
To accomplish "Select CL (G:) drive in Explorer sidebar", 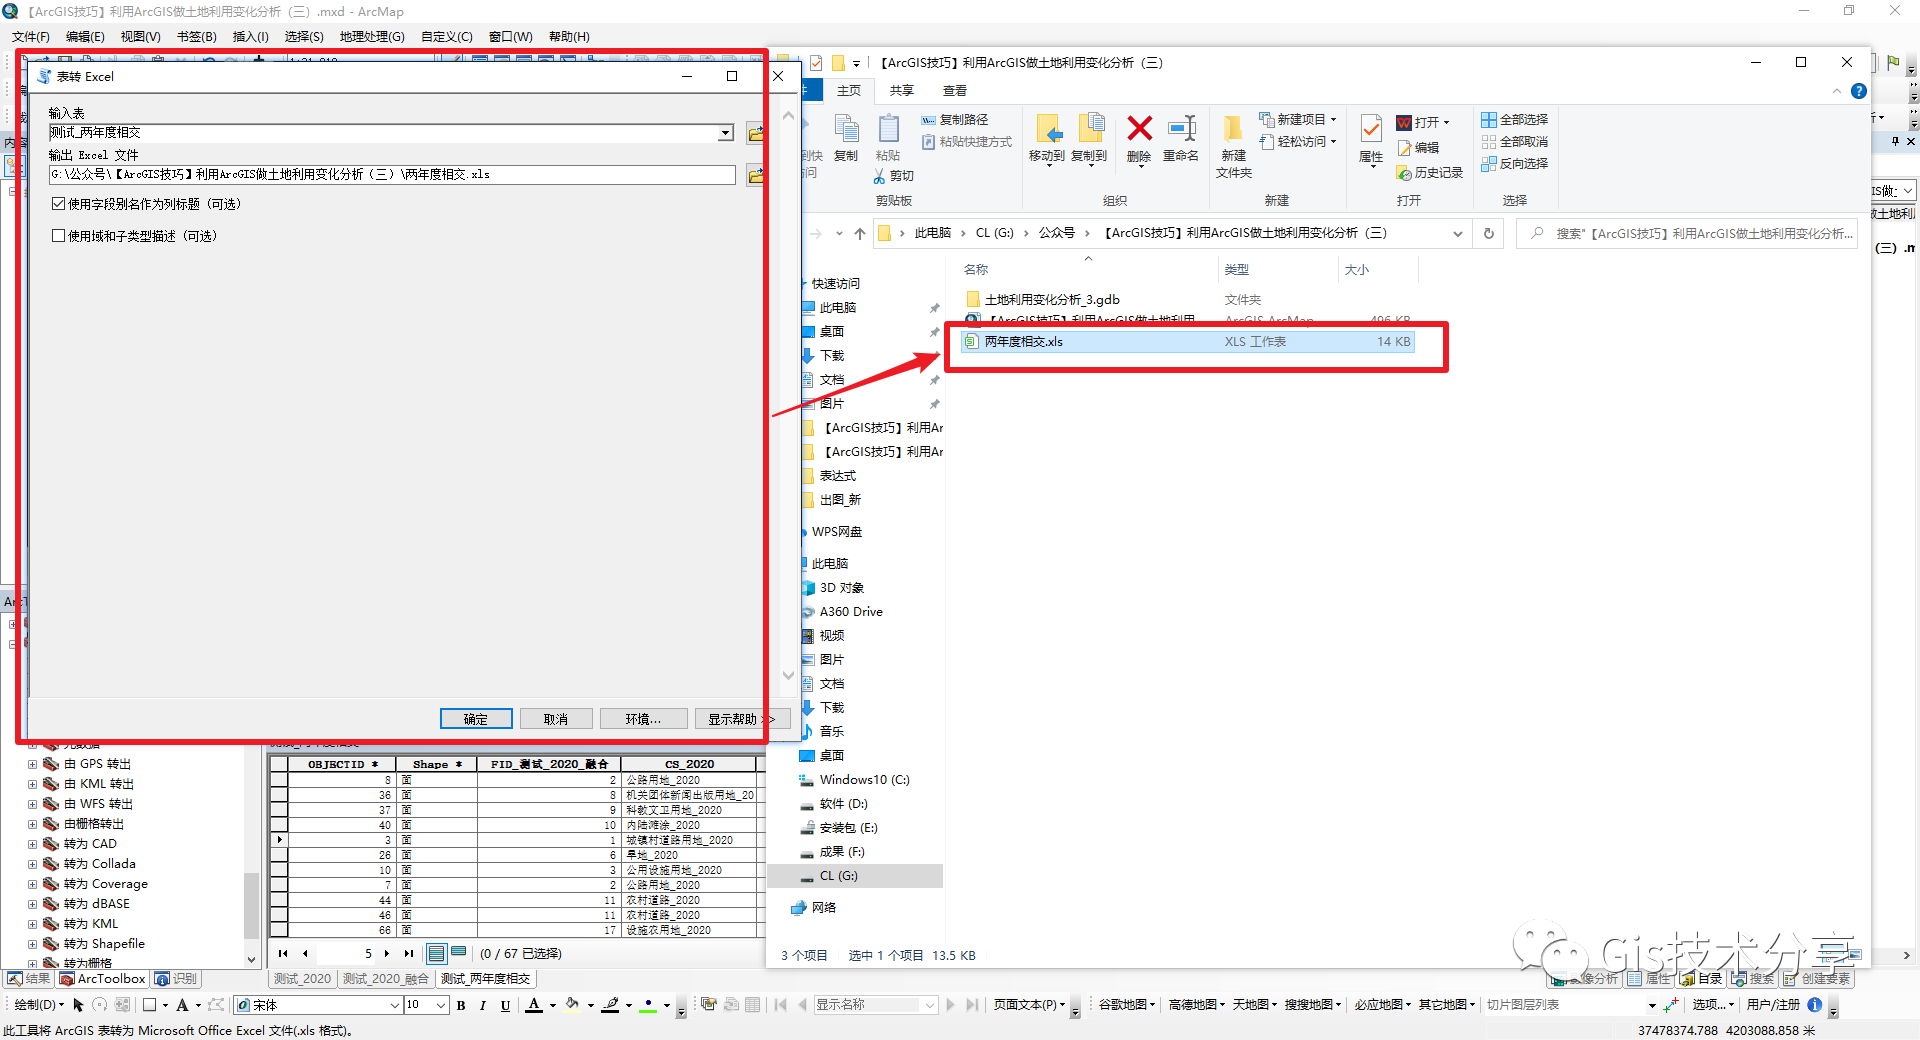I will (x=855, y=876).
